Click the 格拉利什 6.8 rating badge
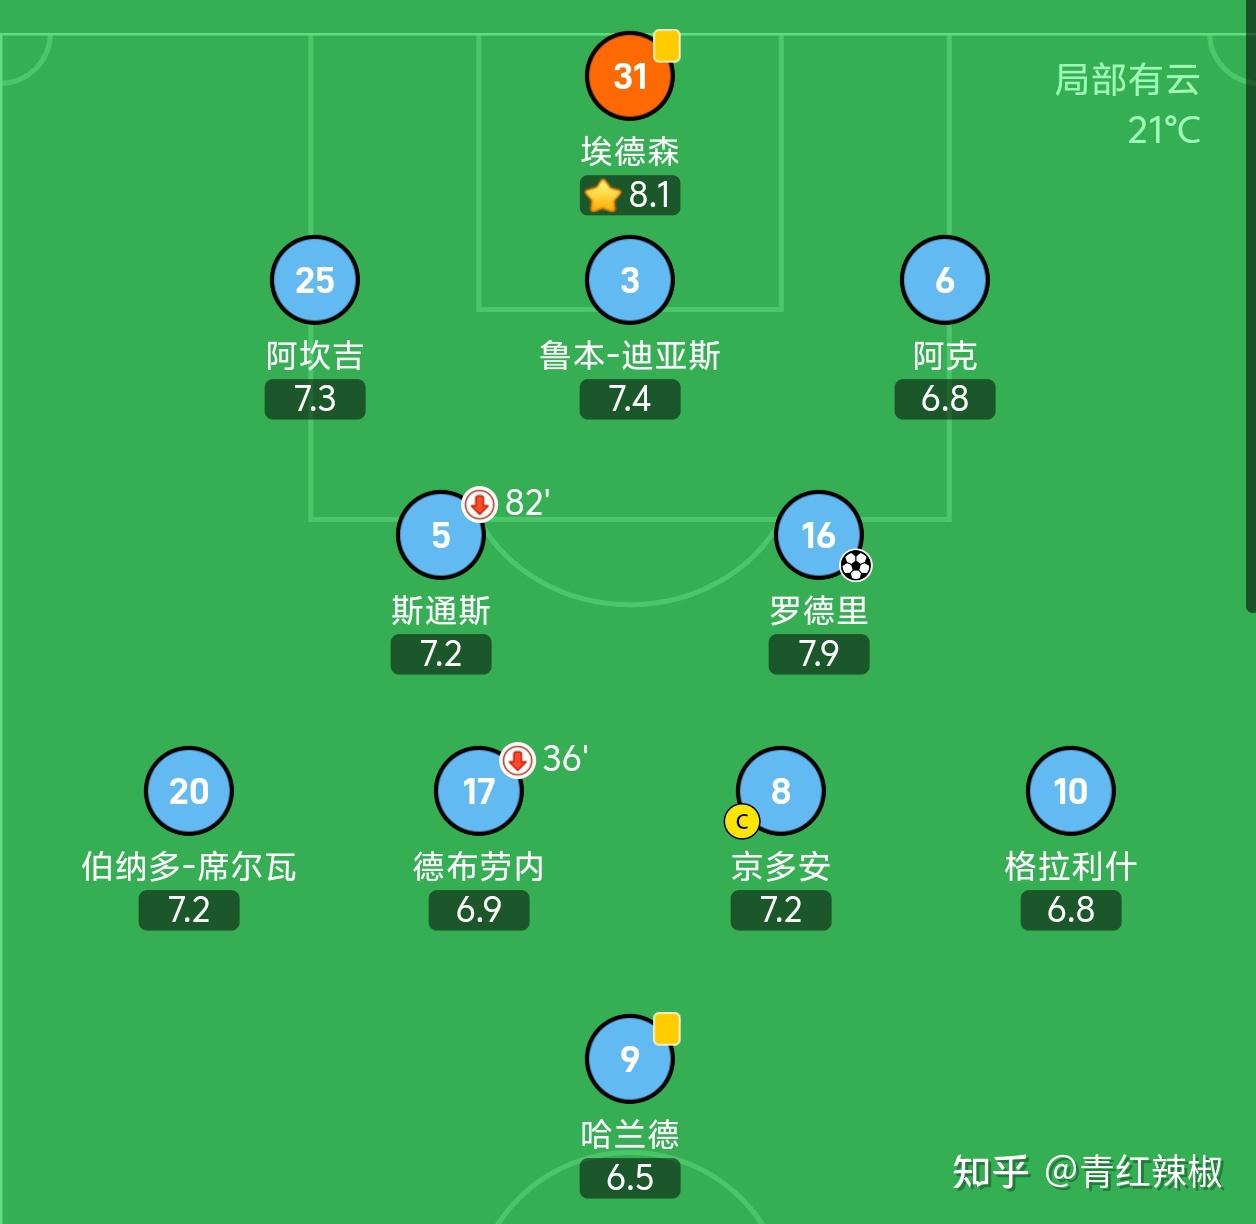Viewport: 1256px width, 1224px height. [x=1071, y=911]
